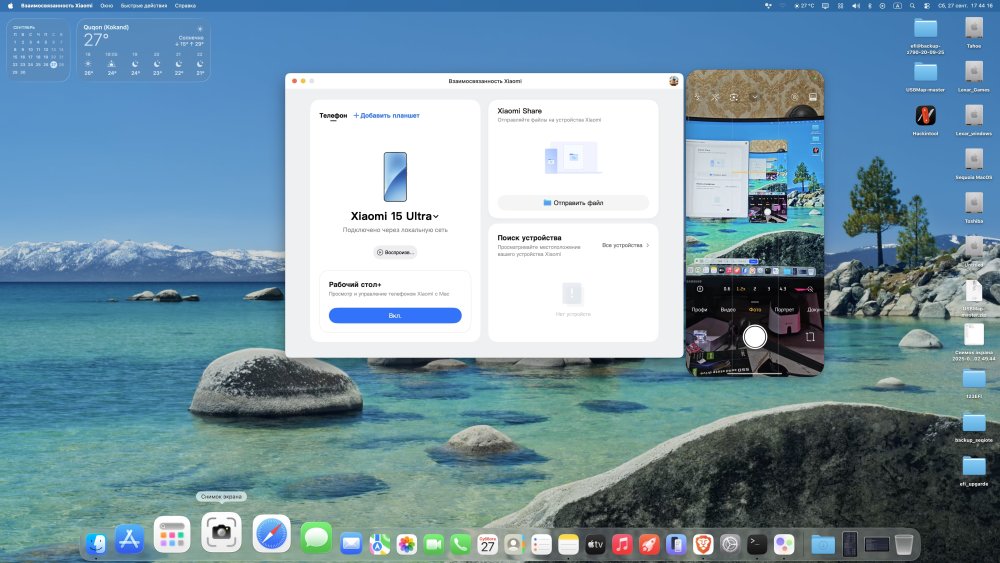
Task: Open Messages from the Dock
Action: click(316, 538)
